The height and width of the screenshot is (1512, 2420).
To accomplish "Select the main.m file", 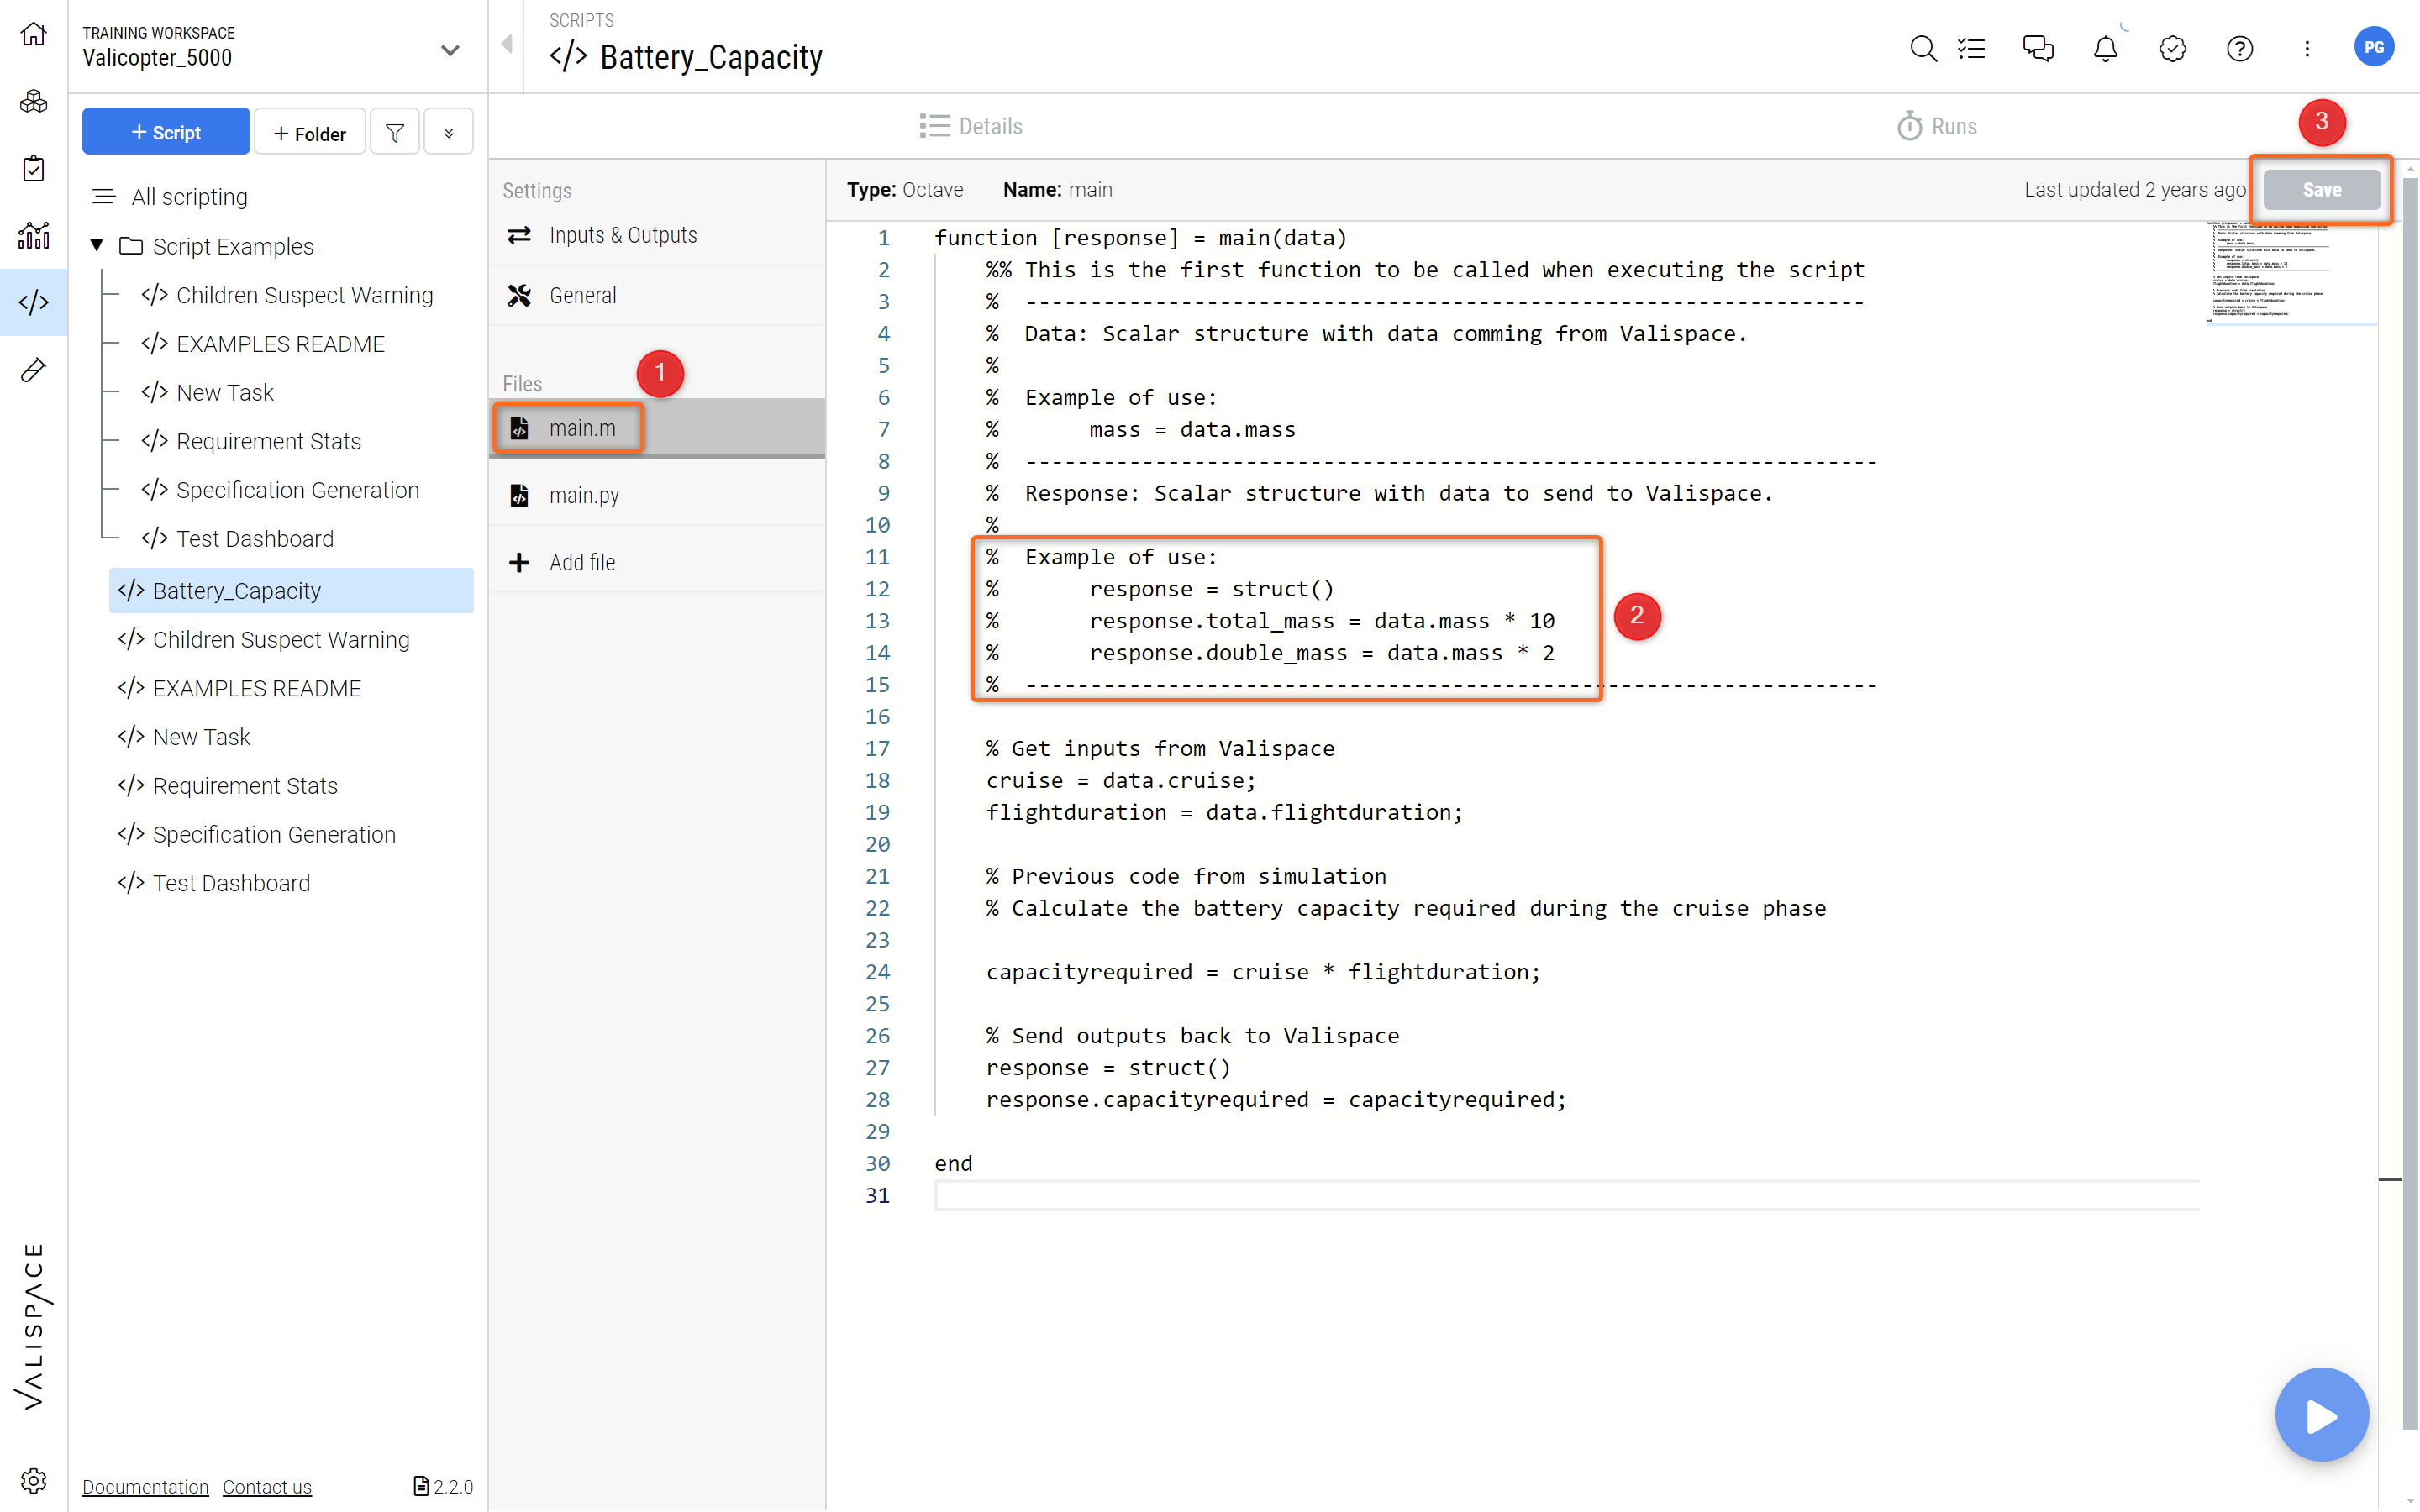I will (x=657, y=428).
